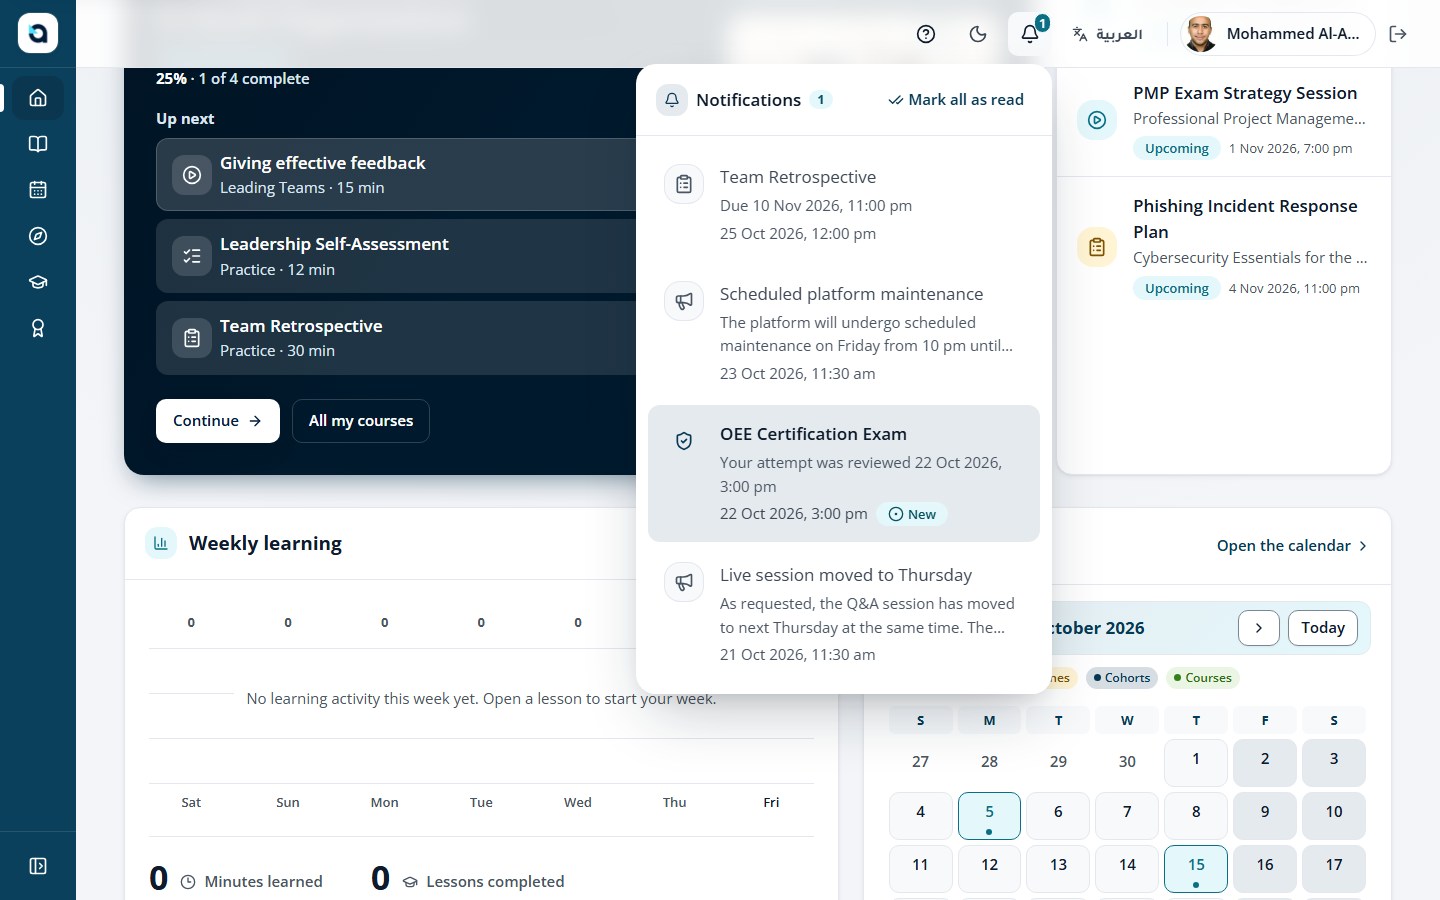Click the log out icon
Image resolution: width=1440 pixels, height=900 pixels.
click(1398, 34)
